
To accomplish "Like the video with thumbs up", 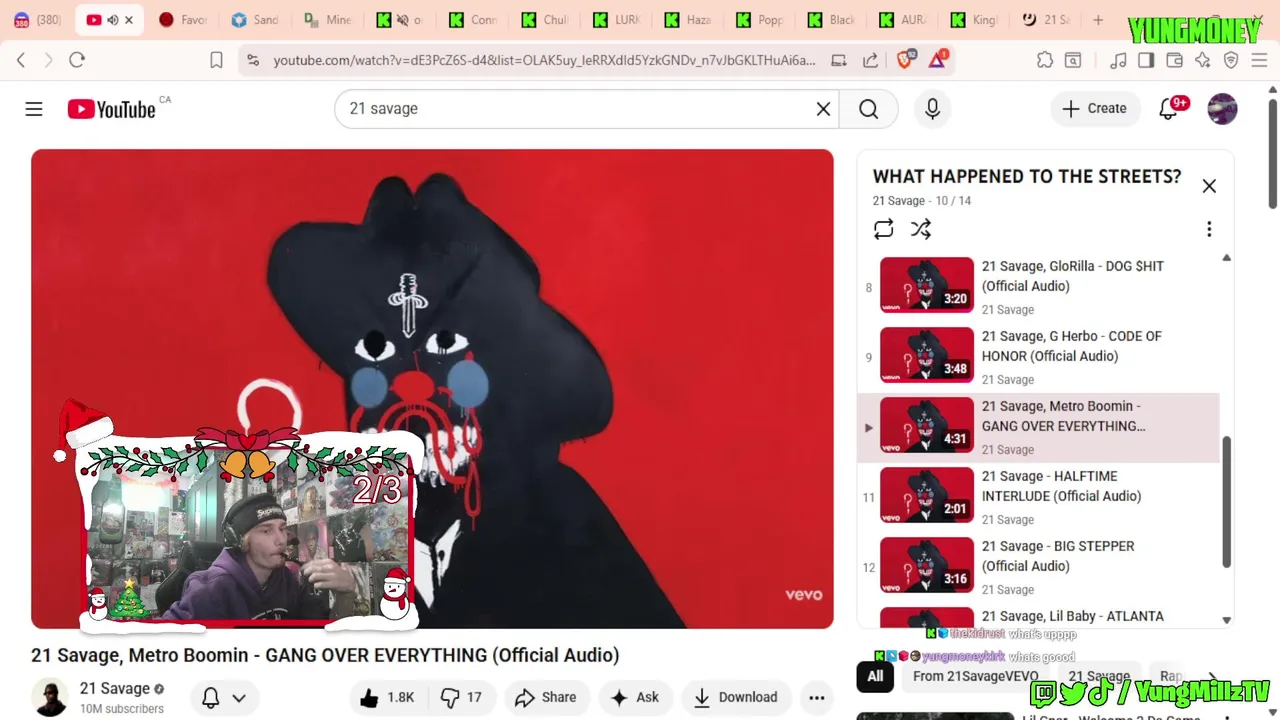I will coord(387,697).
